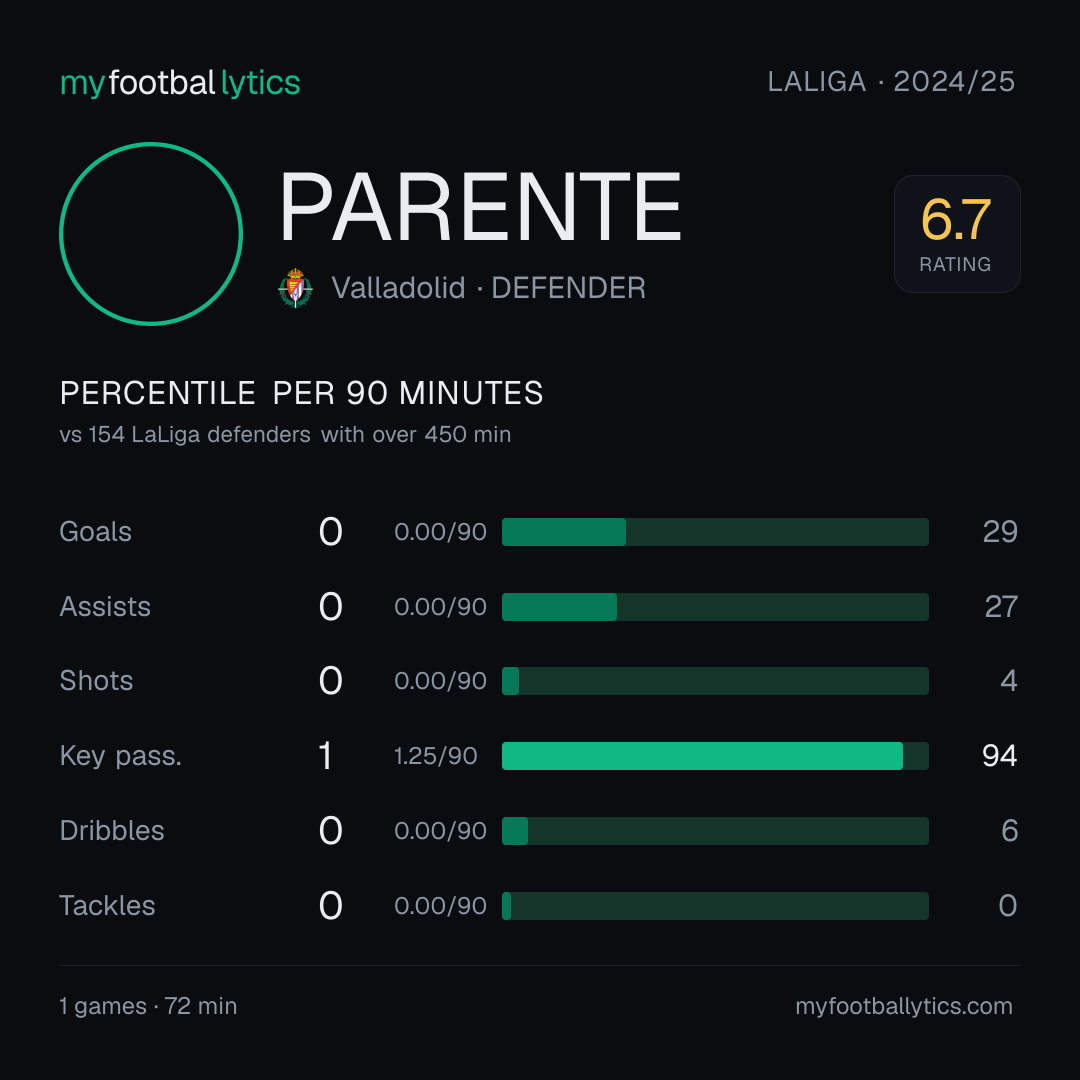
Task: Click the Goals stat label
Action: (x=96, y=532)
